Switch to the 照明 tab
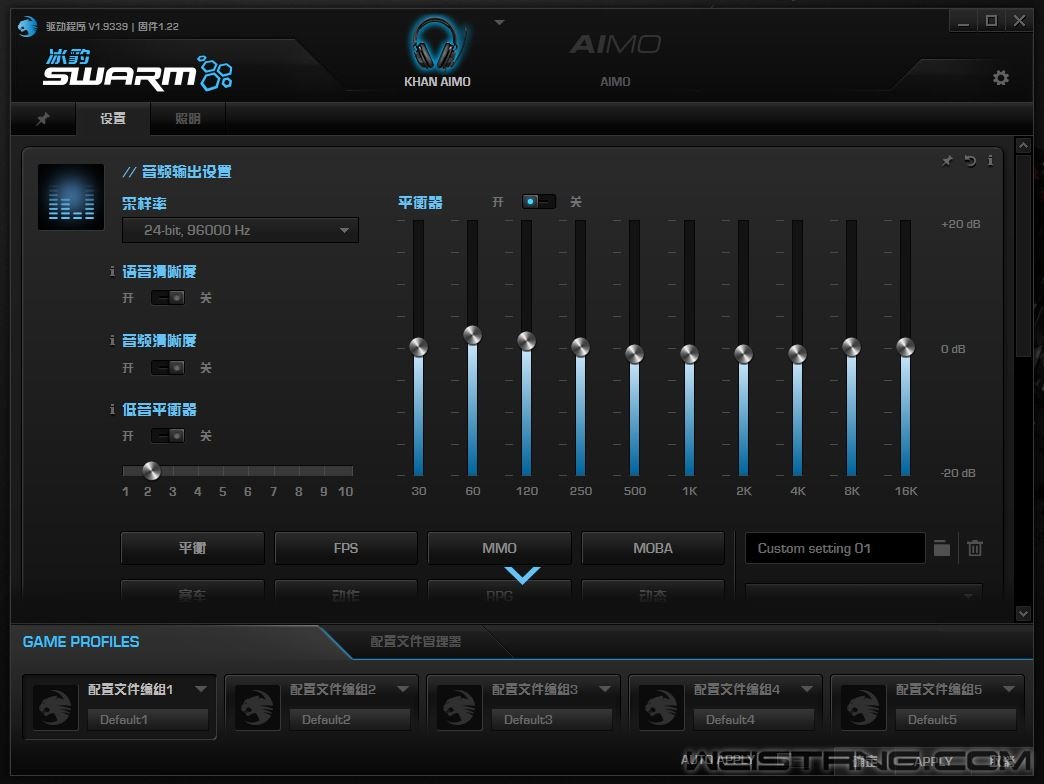1044x784 pixels. pyautogui.click(x=188, y=118)
